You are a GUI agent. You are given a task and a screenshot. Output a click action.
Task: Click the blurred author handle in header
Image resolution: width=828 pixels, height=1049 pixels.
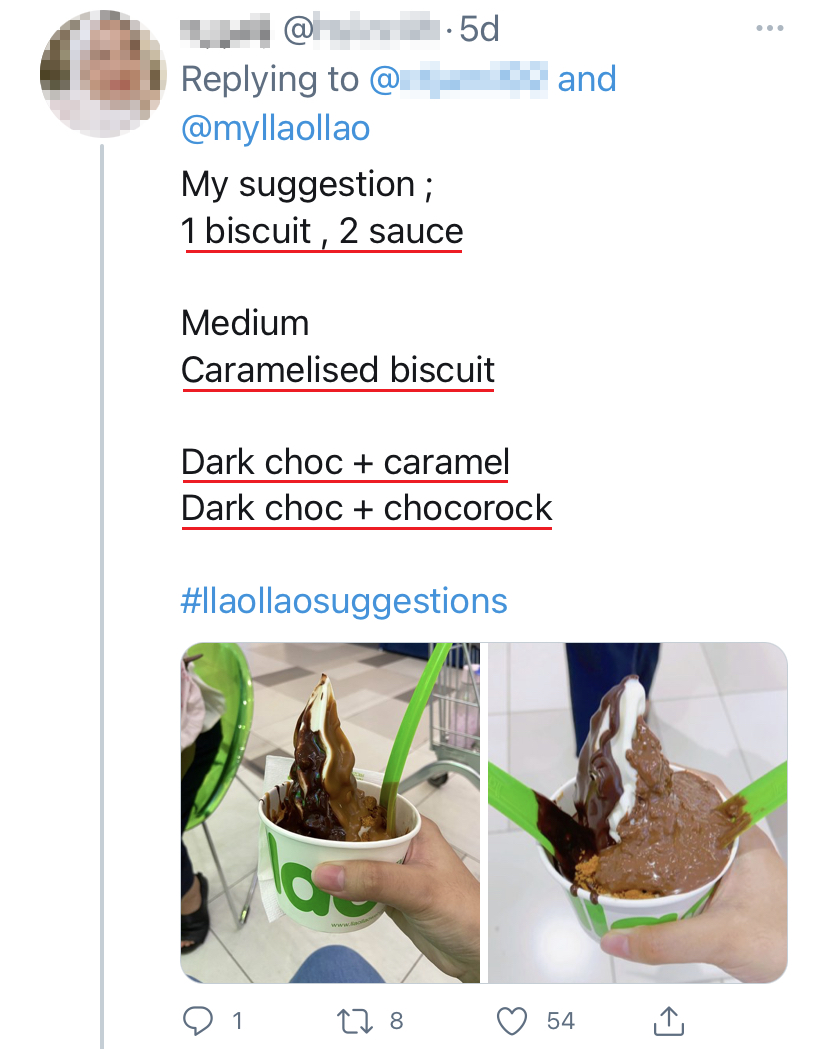(x=363, y=31)
